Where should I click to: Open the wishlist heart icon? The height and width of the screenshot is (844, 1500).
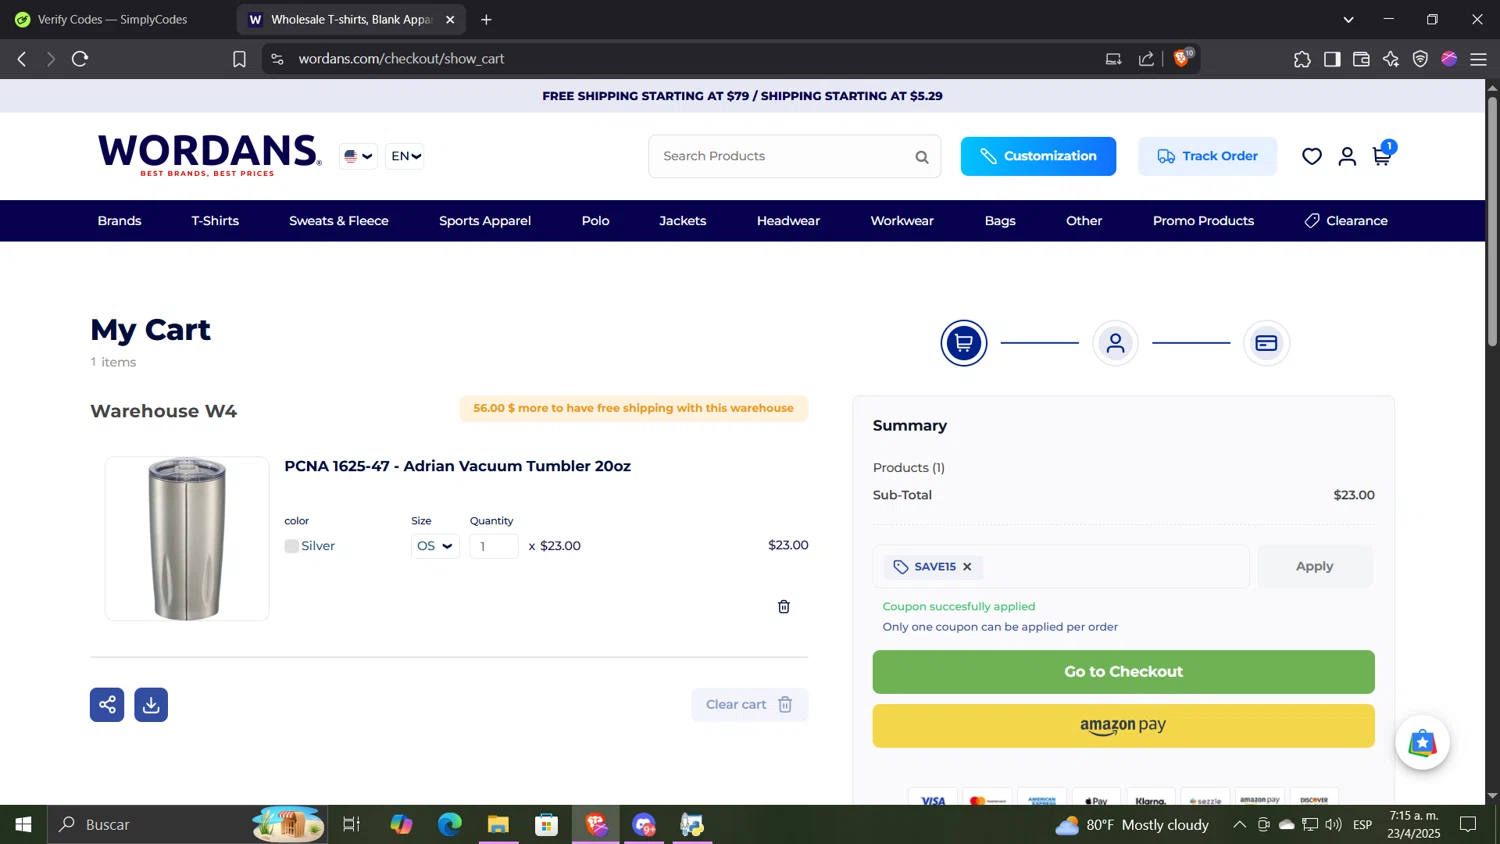tap(1312, 156)
